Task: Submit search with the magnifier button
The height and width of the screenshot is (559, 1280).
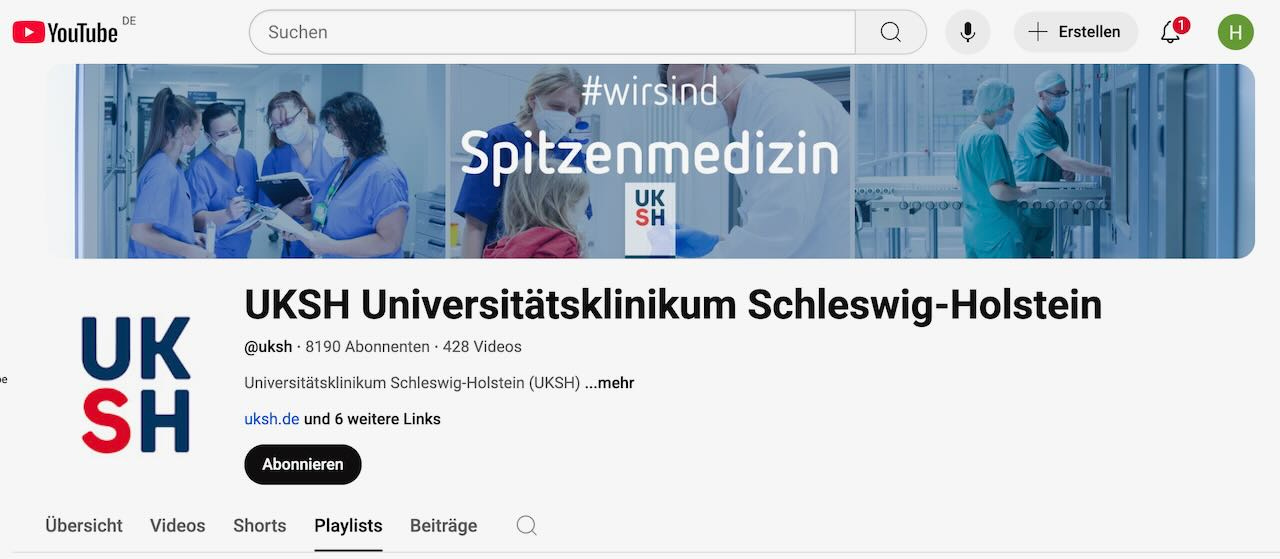Action: click(891, 32)
